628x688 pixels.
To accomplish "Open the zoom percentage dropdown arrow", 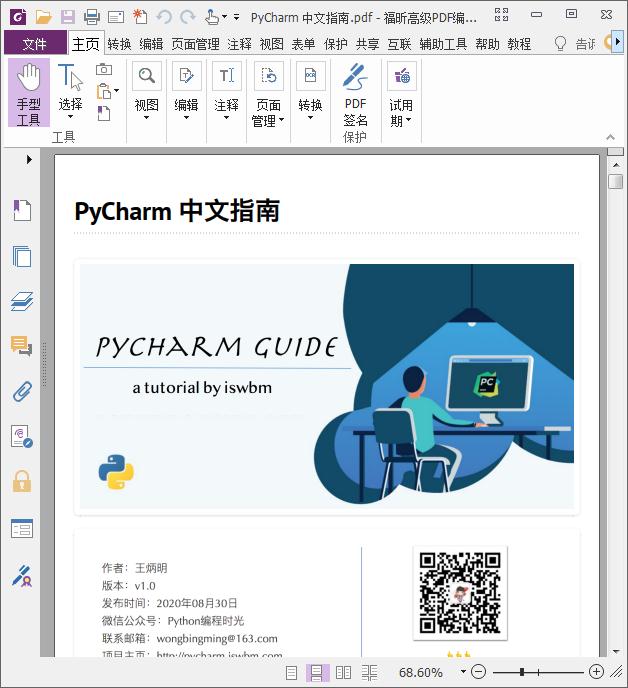I will [x=463, y=671].
